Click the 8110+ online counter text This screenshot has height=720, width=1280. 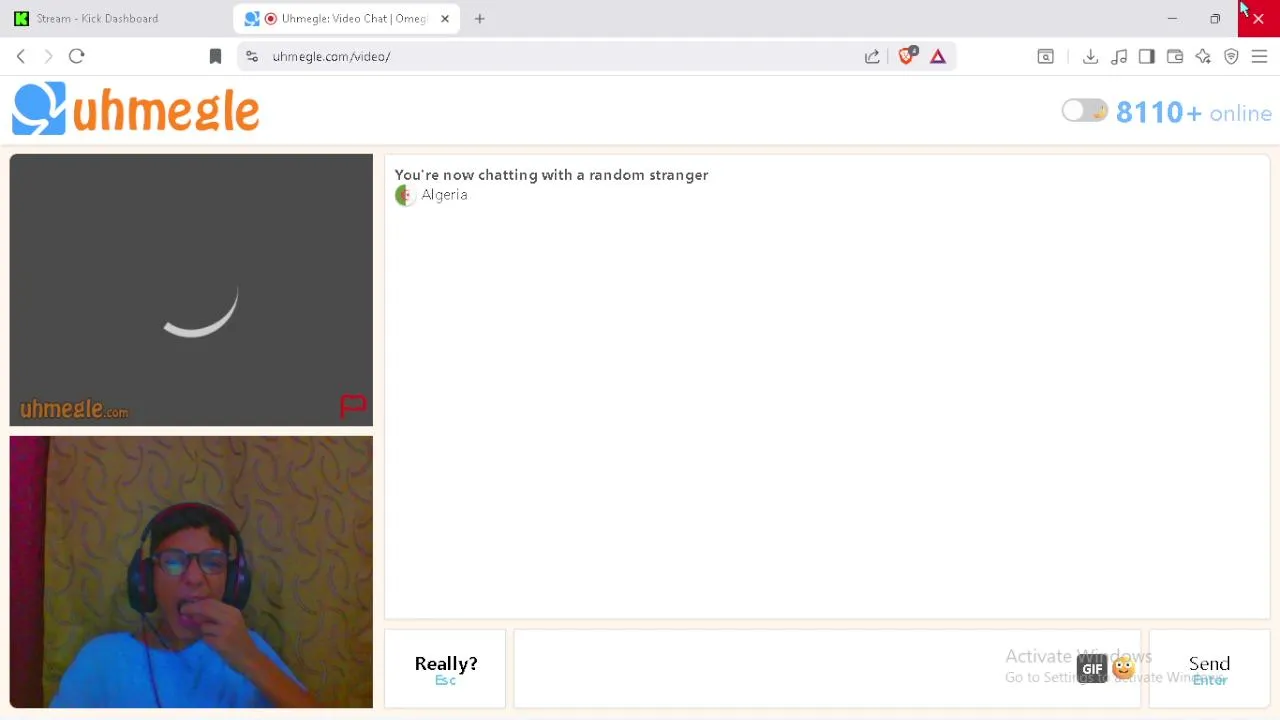click(1194, 113)
